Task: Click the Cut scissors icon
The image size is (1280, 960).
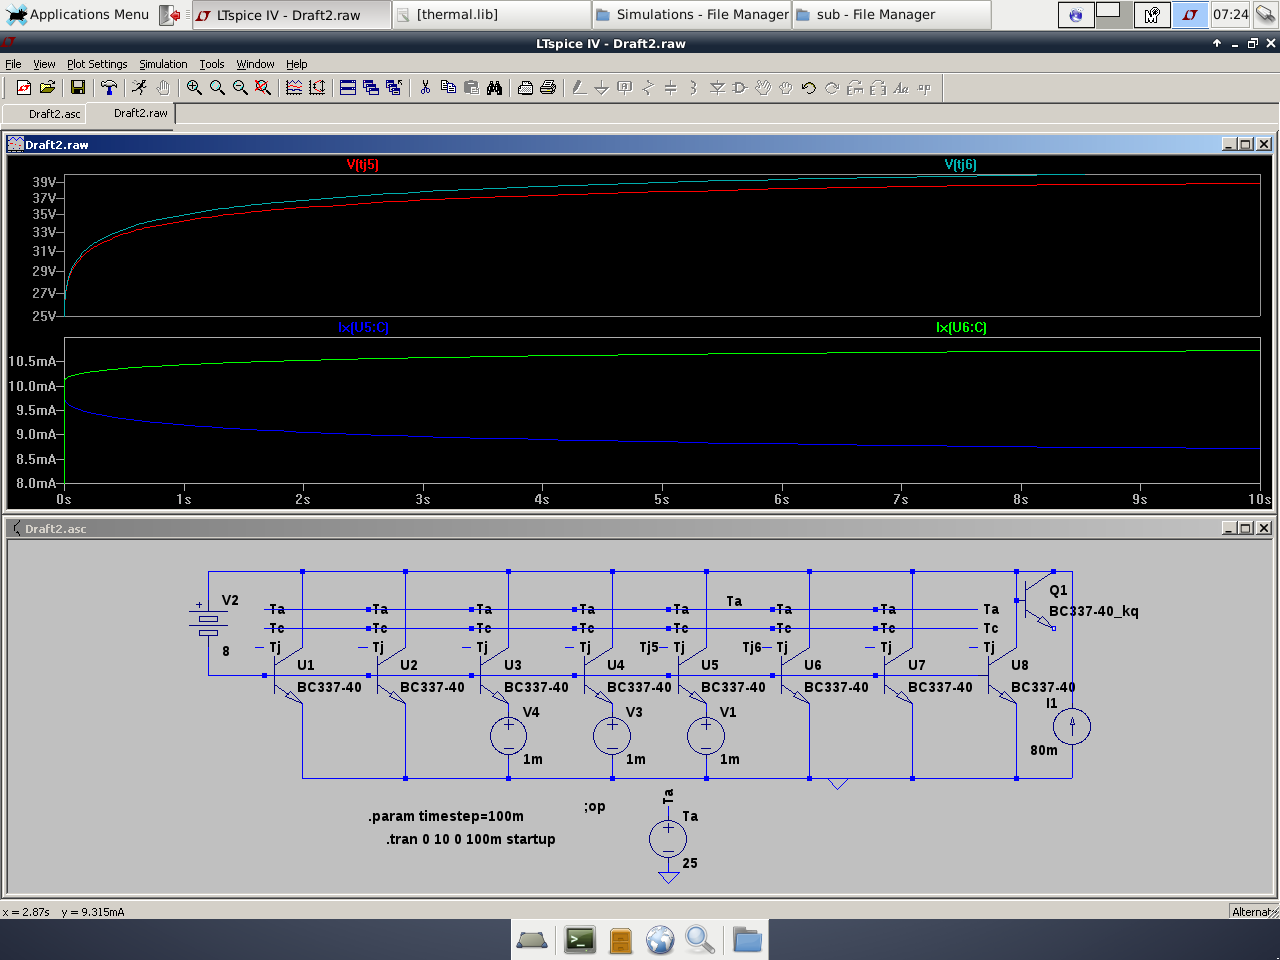Action: (x=425, y=88)
